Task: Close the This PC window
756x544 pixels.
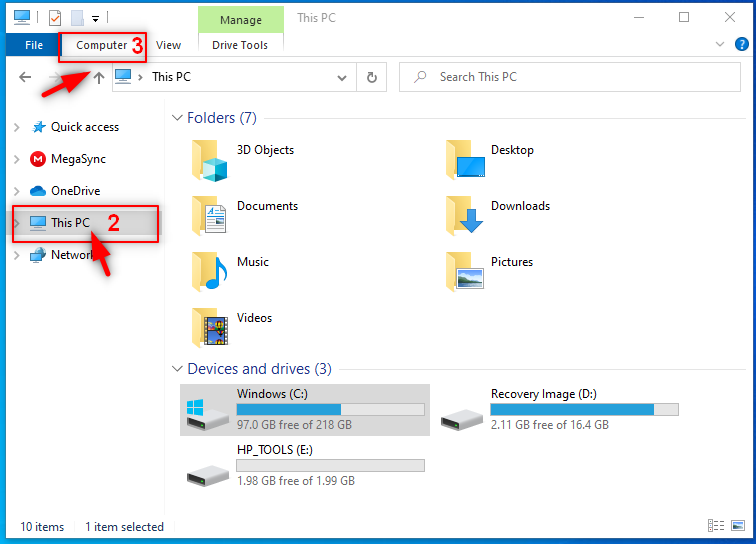Action: pyautogui.click(x=729, y=17)
